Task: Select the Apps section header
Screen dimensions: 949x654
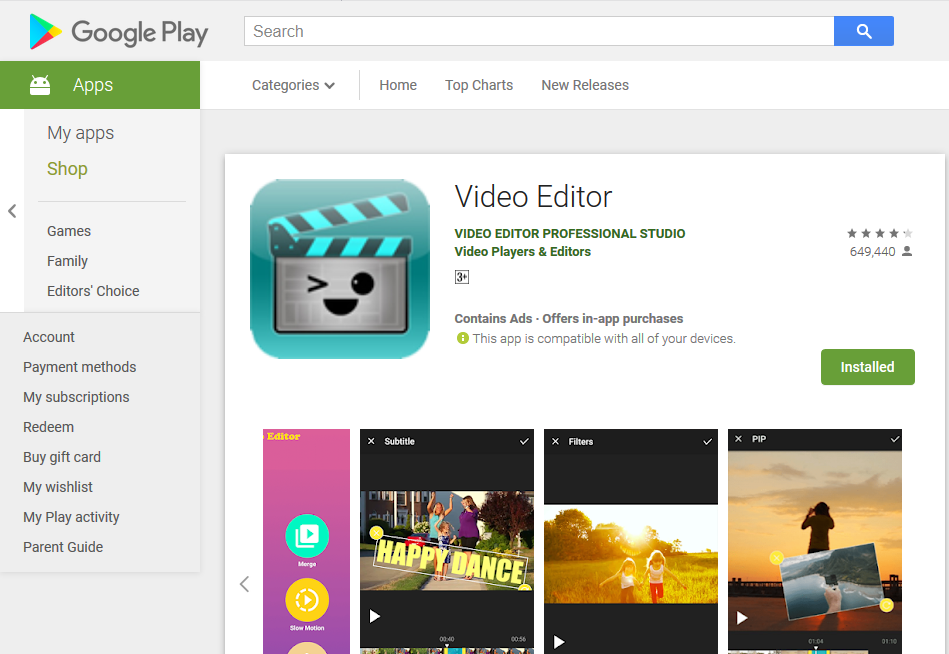Action: click(x=100, y=85)
